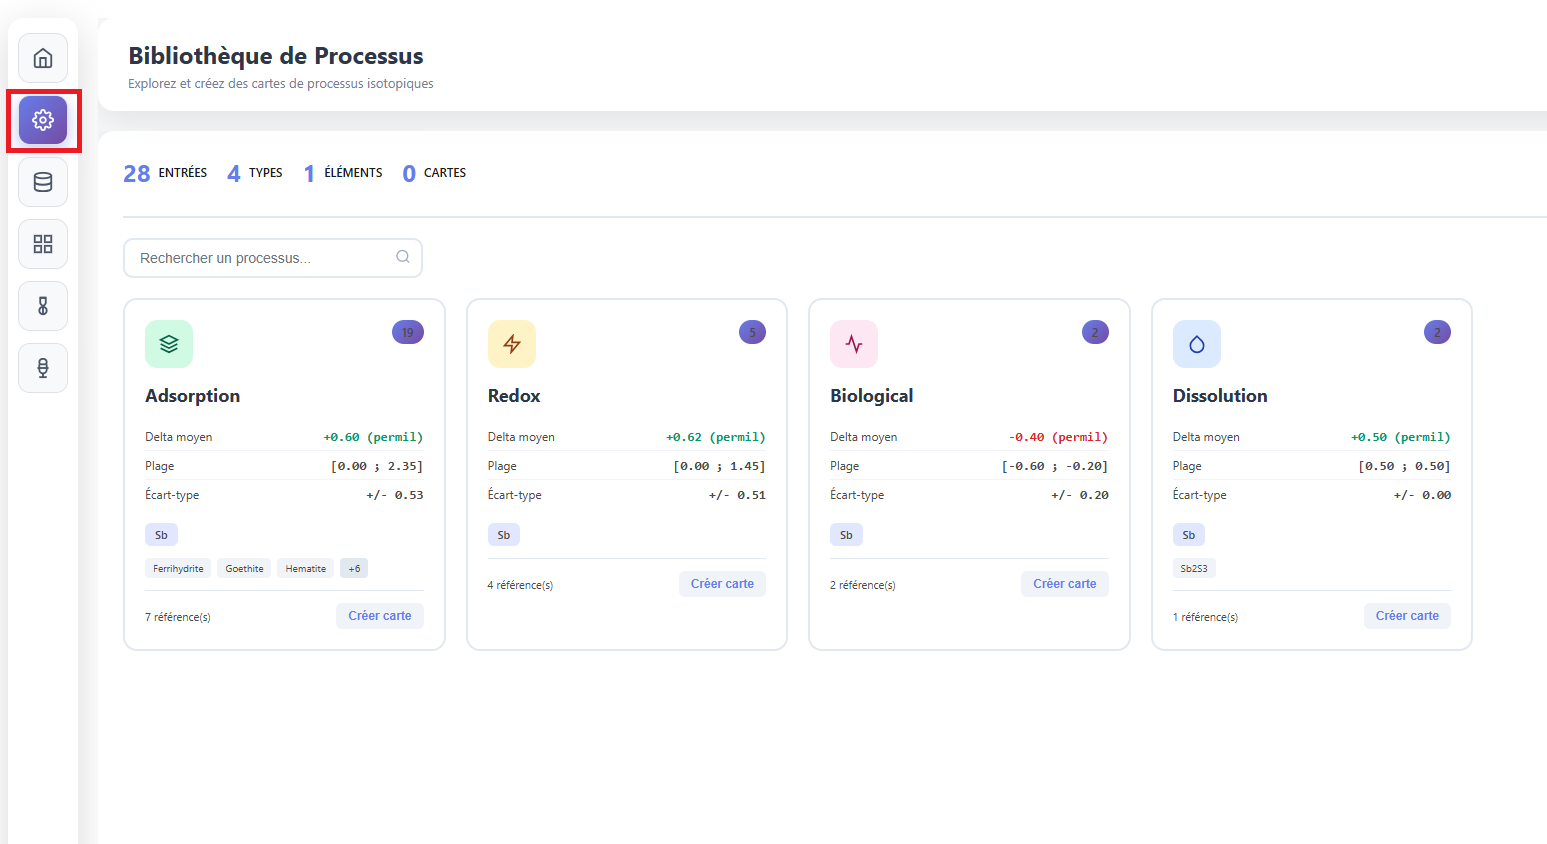Click the droplet icon on the Dissolution card
Screen dimensions: 1547x844
(1196, 343)
